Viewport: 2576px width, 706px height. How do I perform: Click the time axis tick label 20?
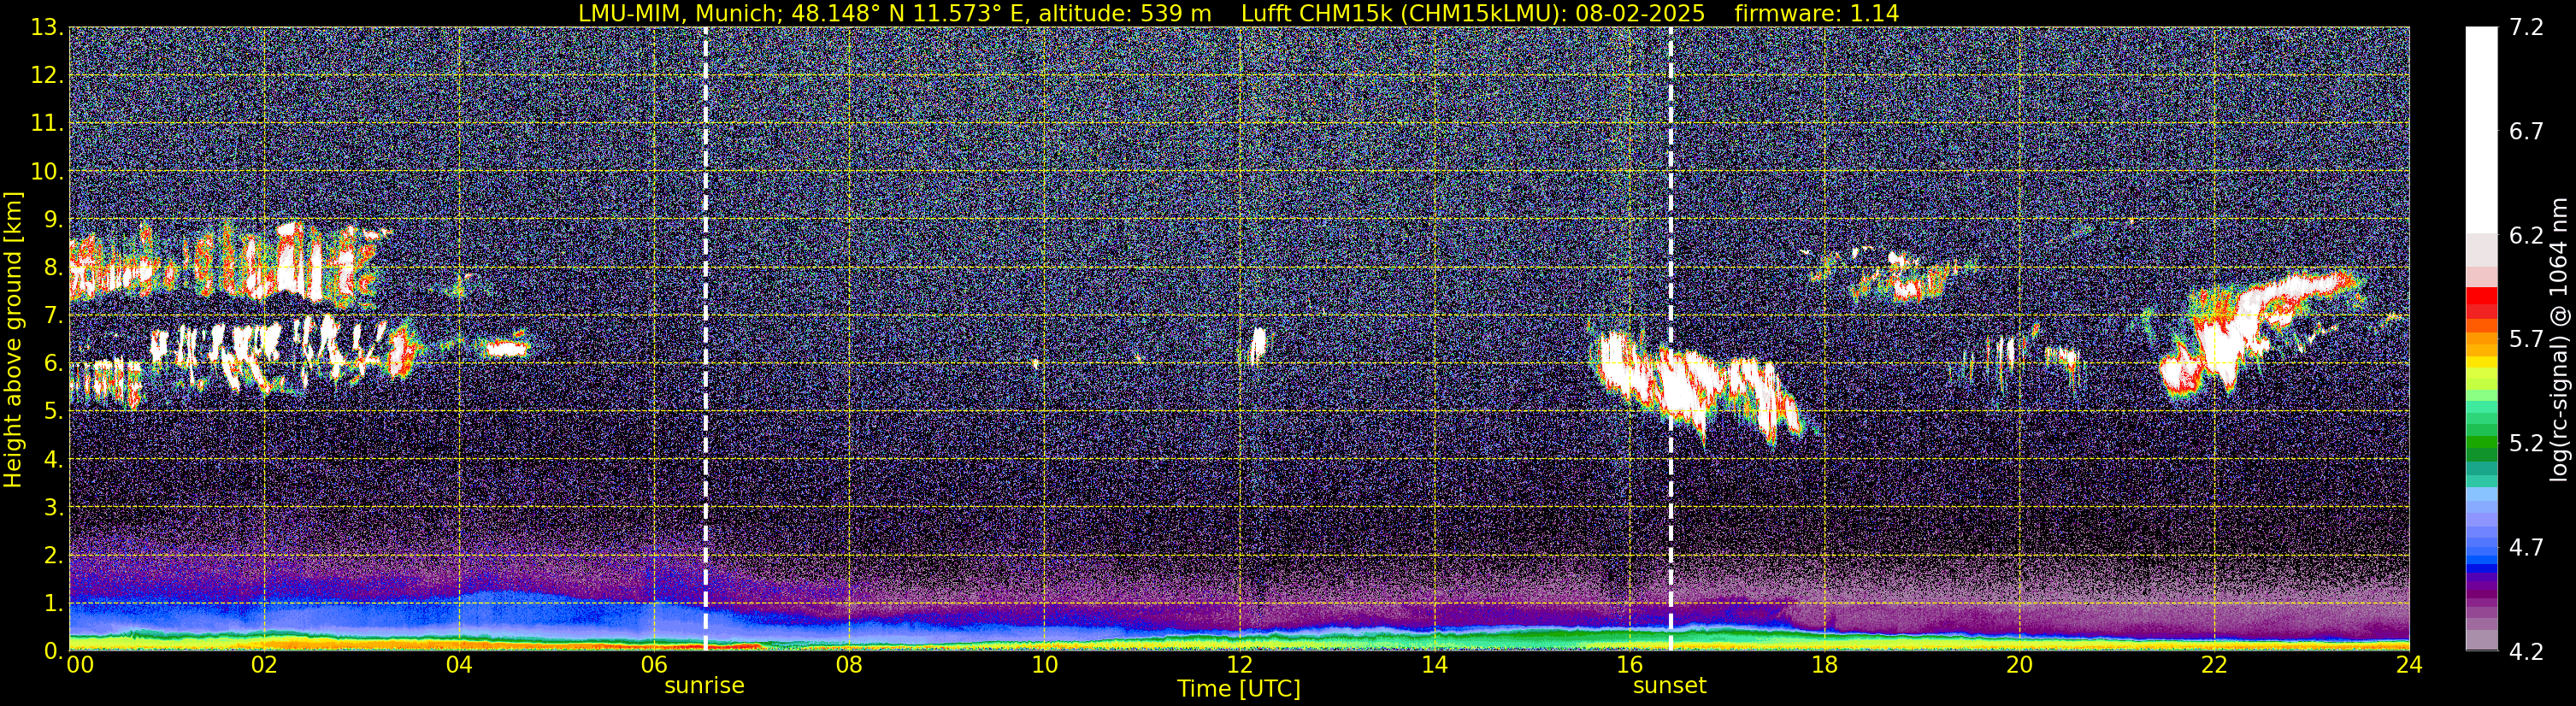click(x=2019, y=665)
